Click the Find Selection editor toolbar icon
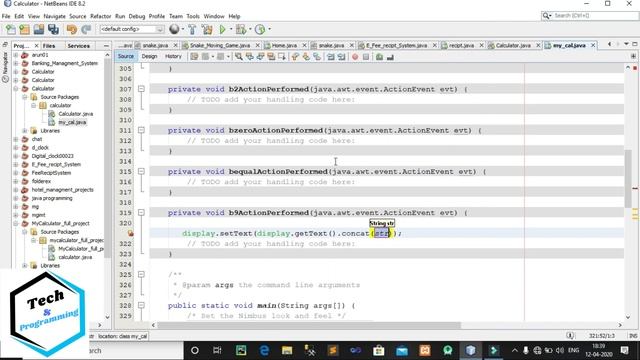The height and width of the screenshot is (360, 640). coord(239,57)
